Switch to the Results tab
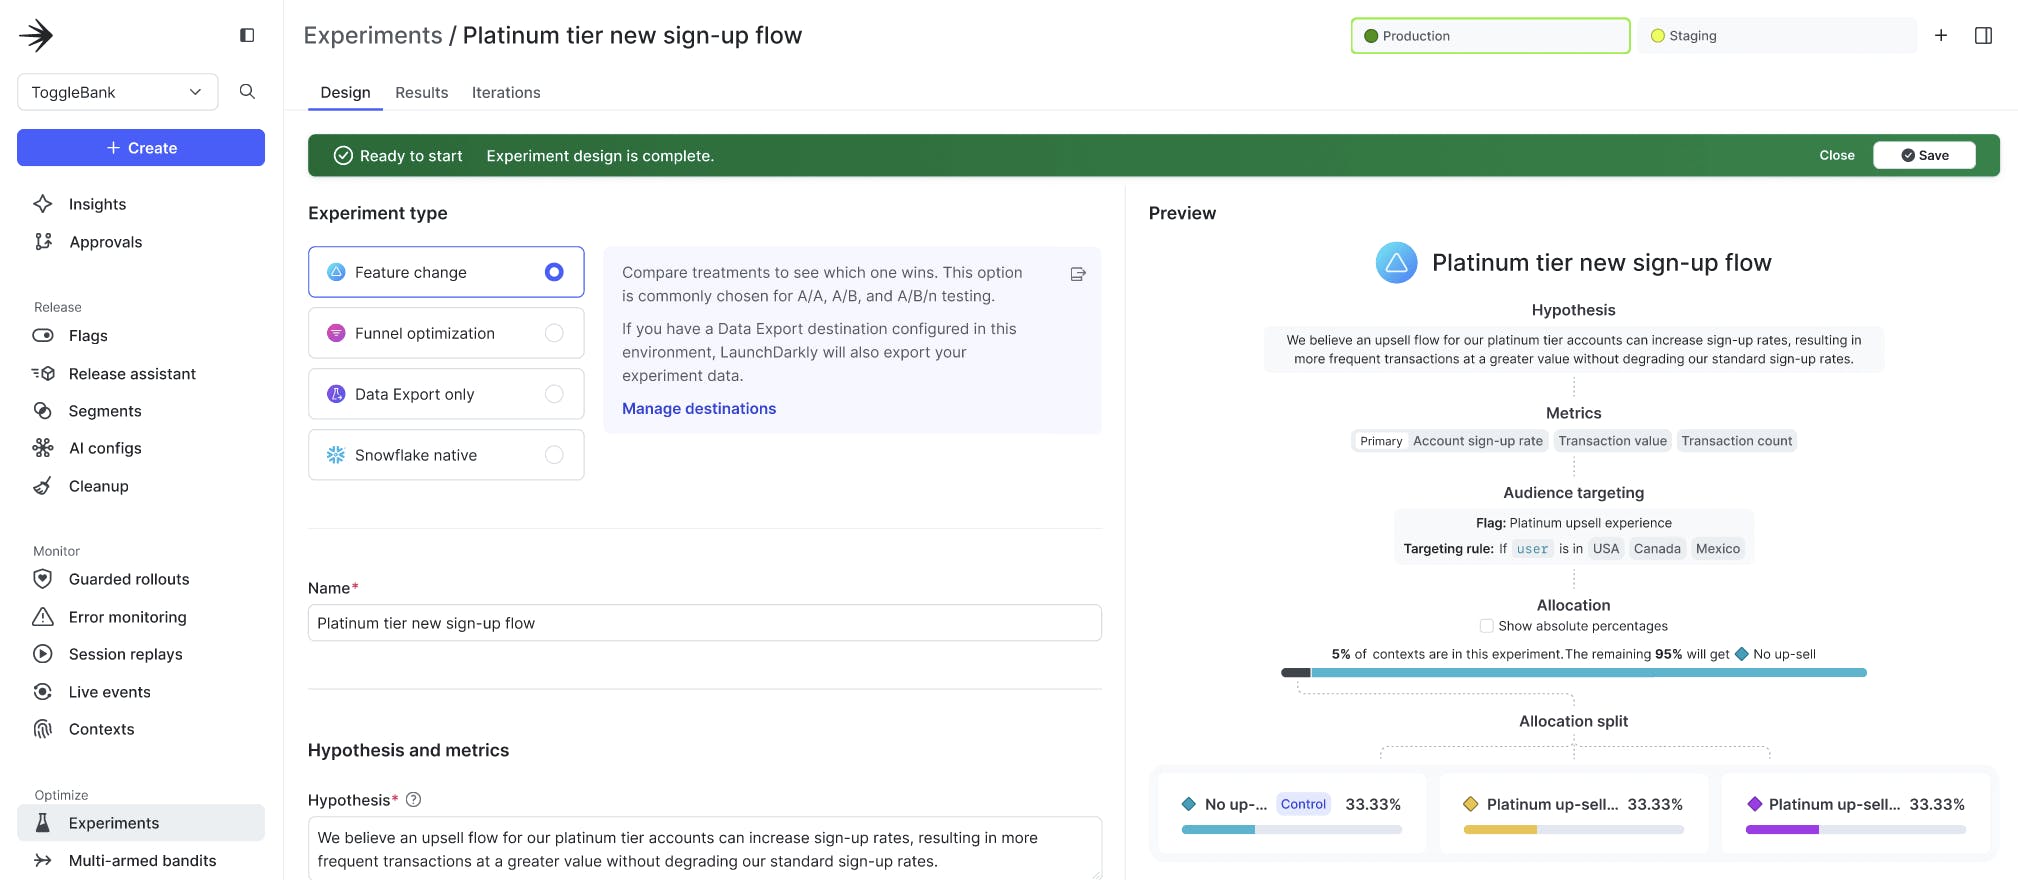The width and height of the screenshot is (2018, 880). [x=421, y=92]
